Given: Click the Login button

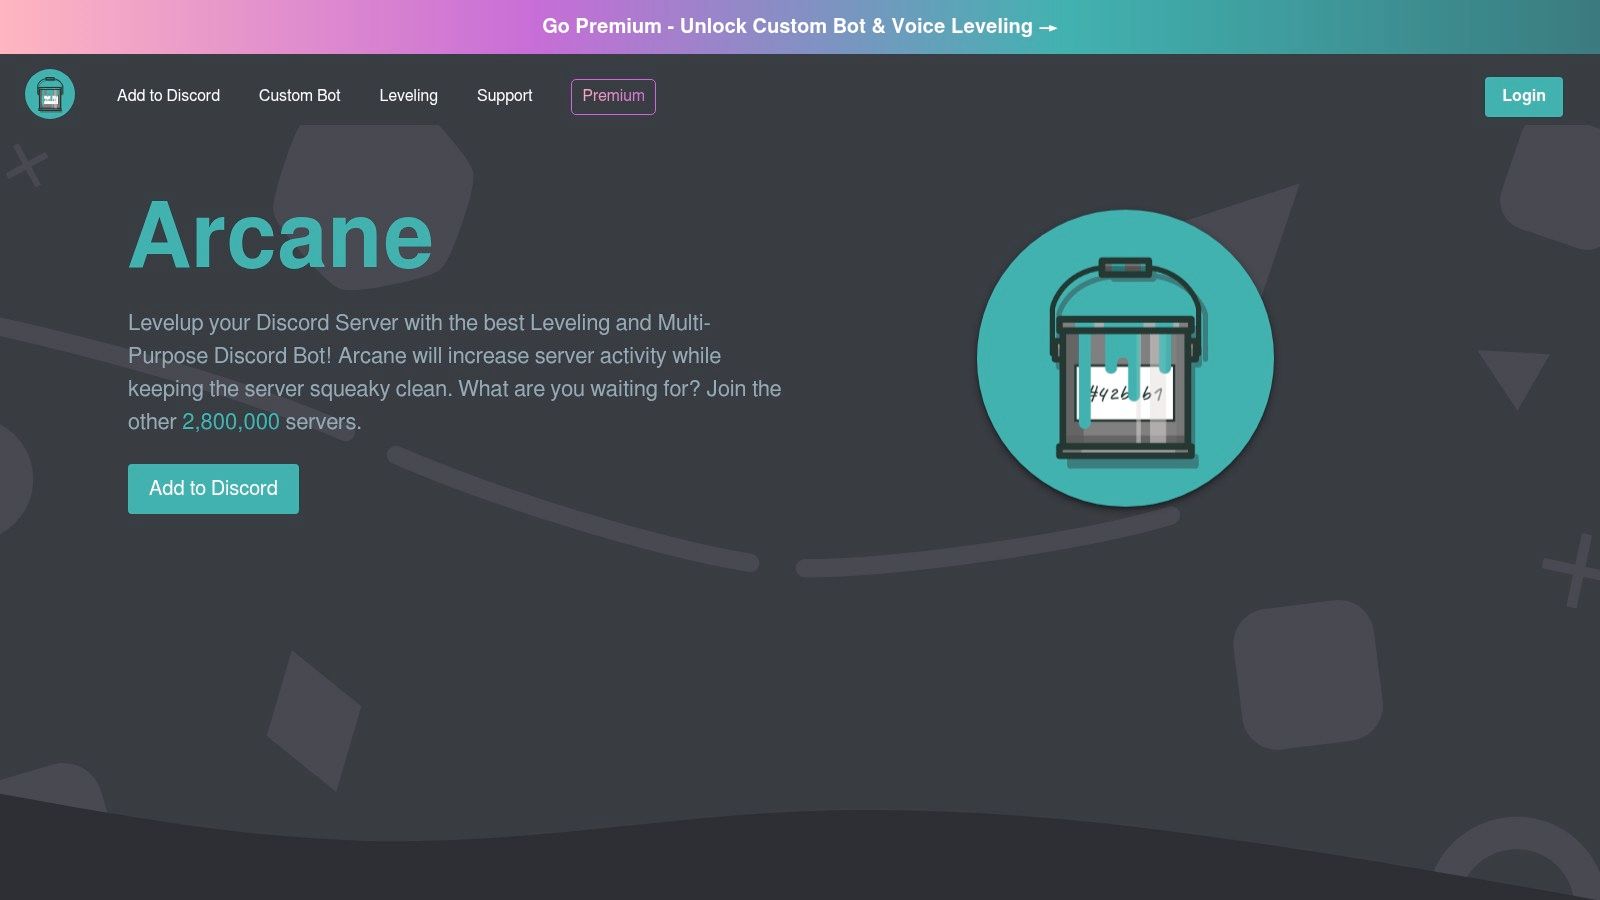Looking at the screenshot, I should pos(1523,96).
